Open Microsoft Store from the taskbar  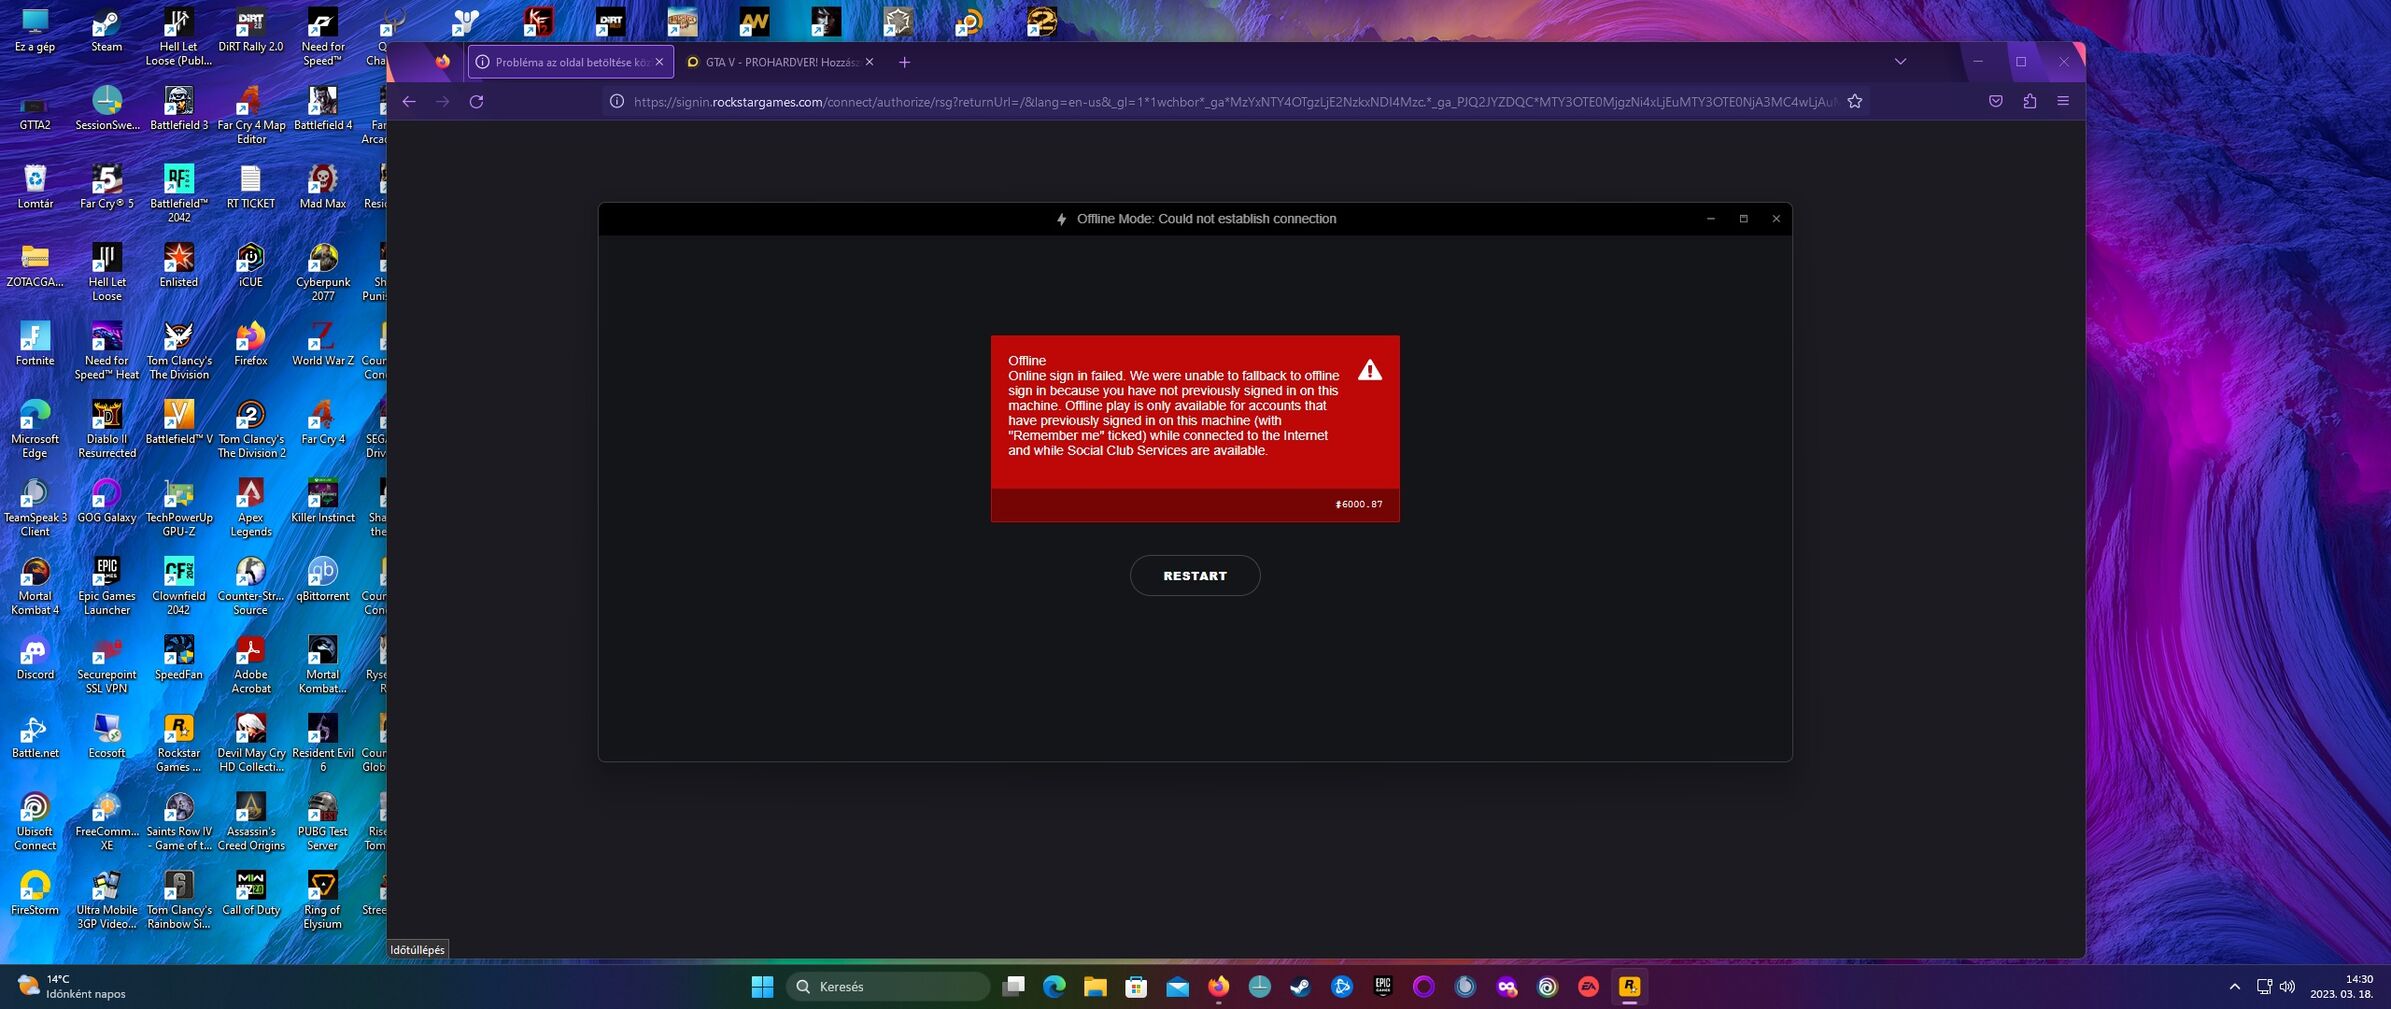point(1136,987)
